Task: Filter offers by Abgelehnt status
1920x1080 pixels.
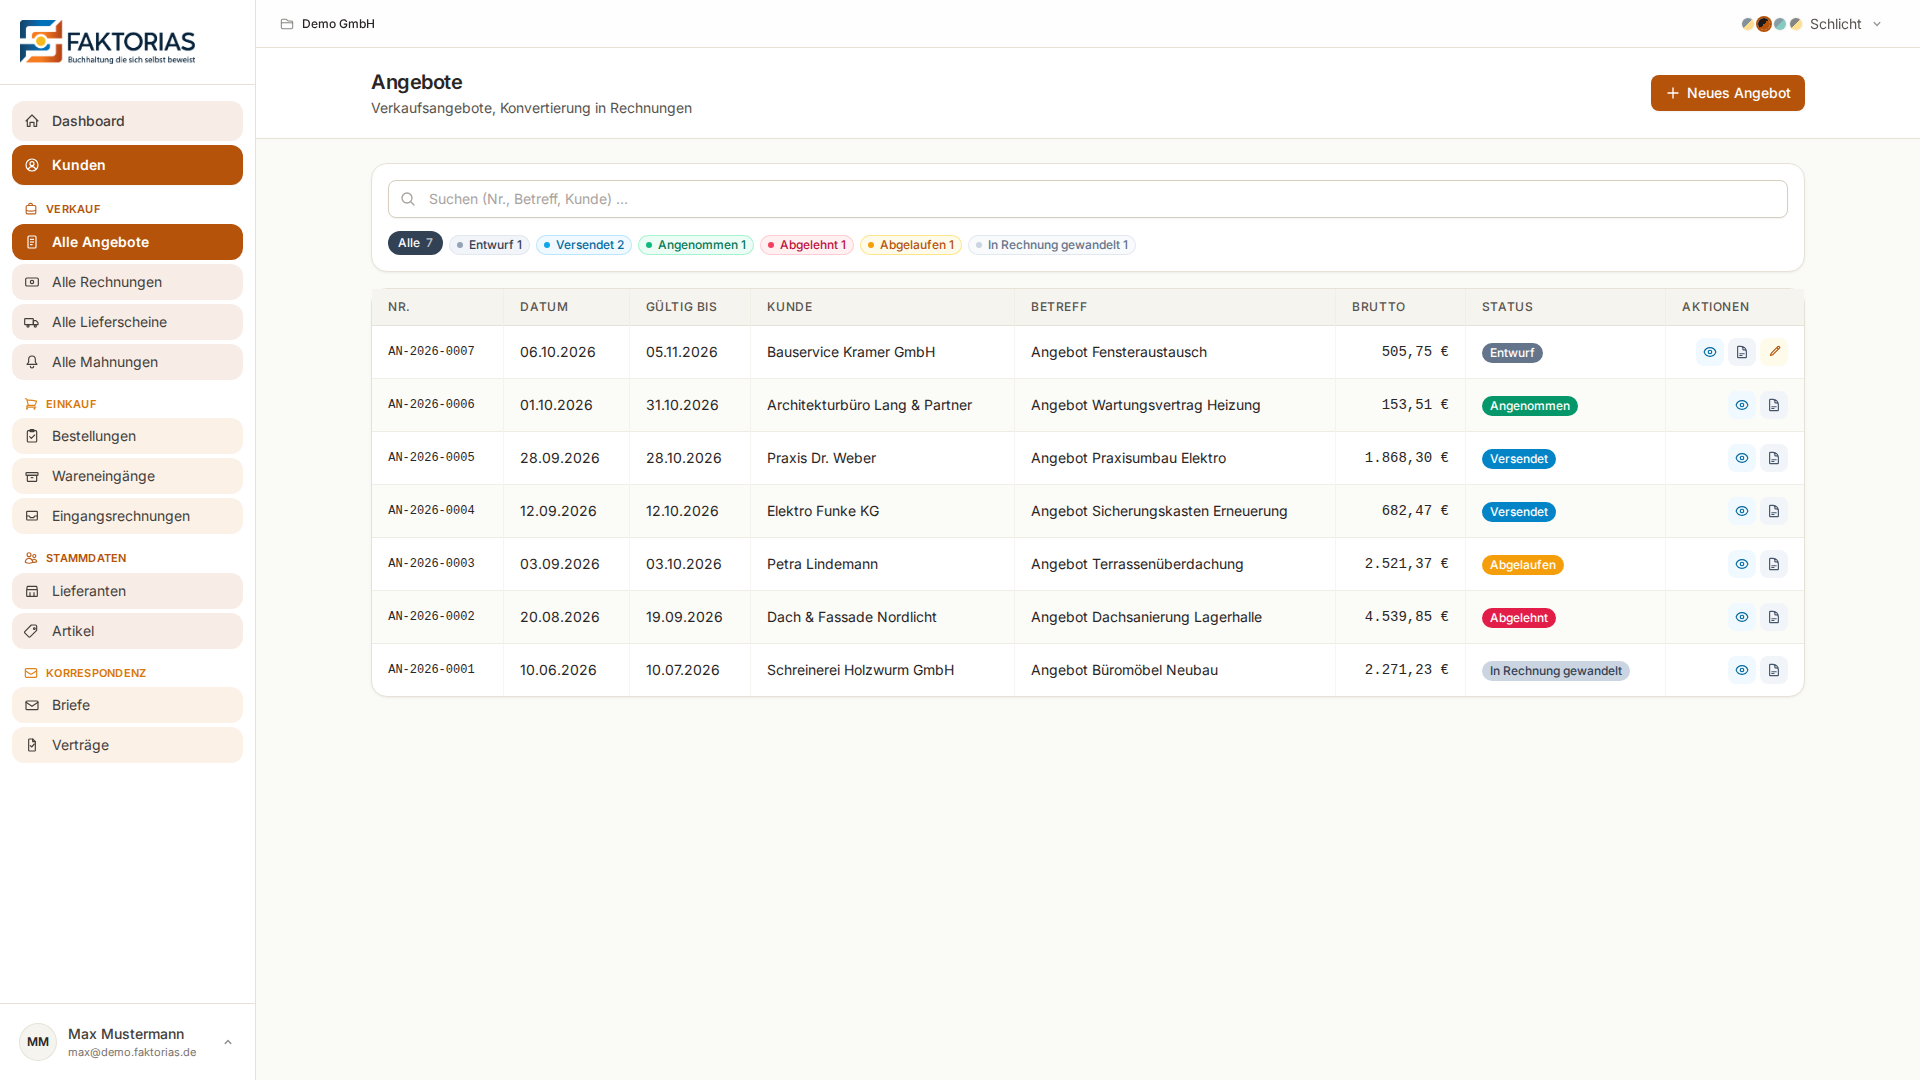Action: point(807,245)
